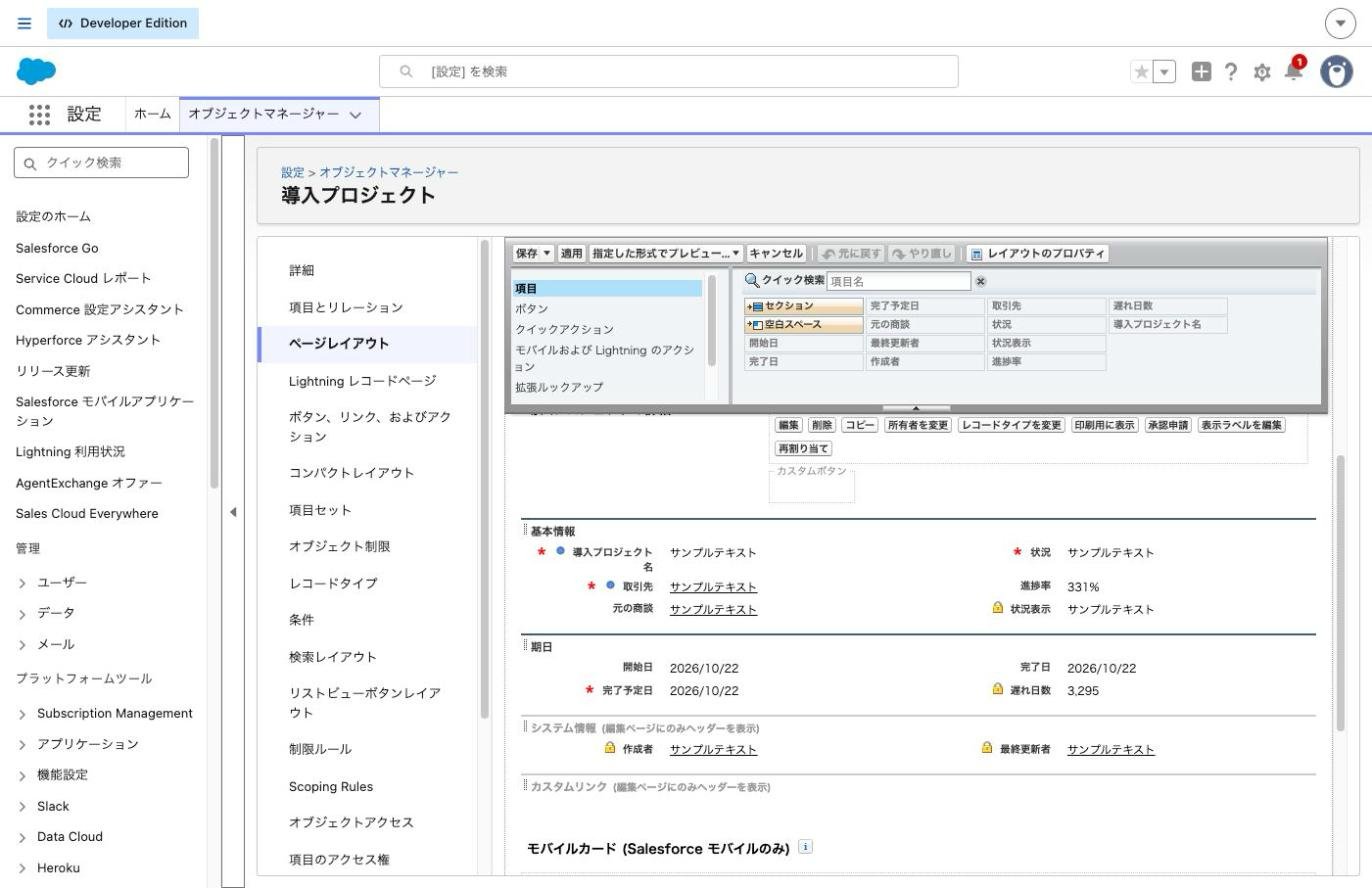
Task: Click the Mobile Card info icon
Action: [x=805, y=847]
